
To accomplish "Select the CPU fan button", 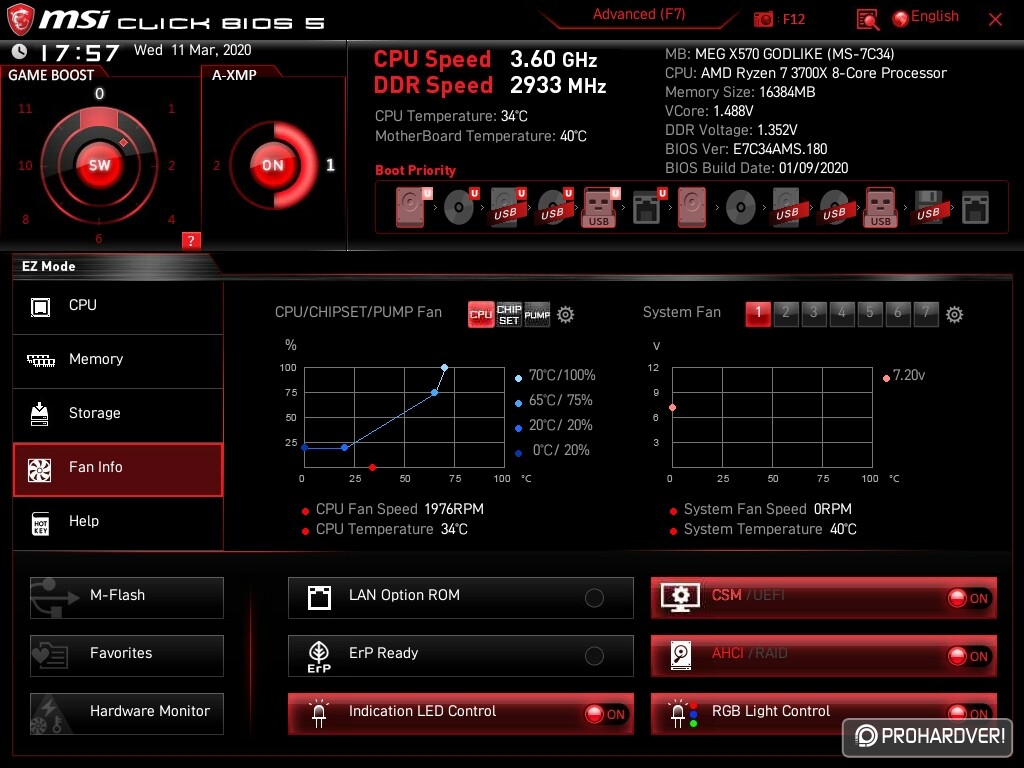I will (x=481, y=314).
